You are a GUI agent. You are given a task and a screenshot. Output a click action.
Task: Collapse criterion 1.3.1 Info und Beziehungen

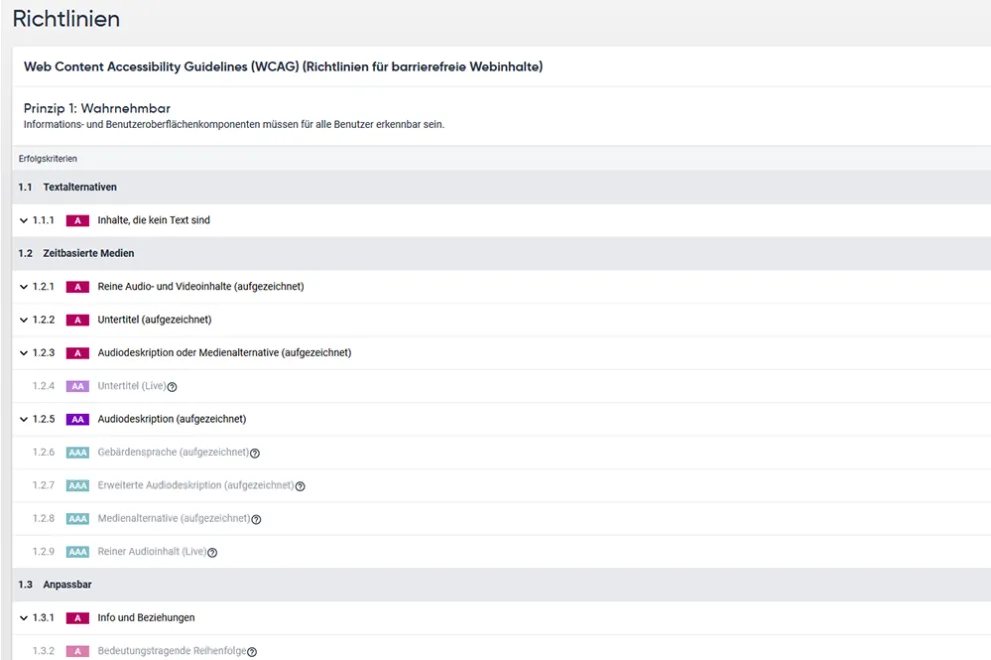(x=22, y=618)
